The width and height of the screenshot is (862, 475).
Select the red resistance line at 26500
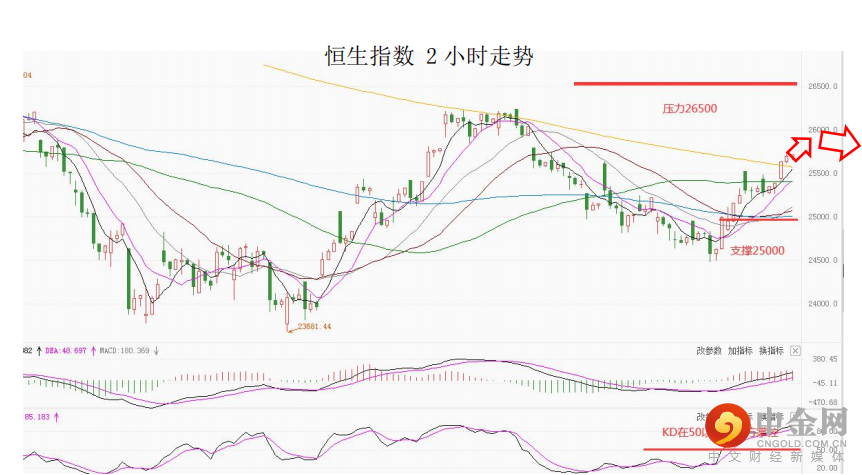point(684,84)
